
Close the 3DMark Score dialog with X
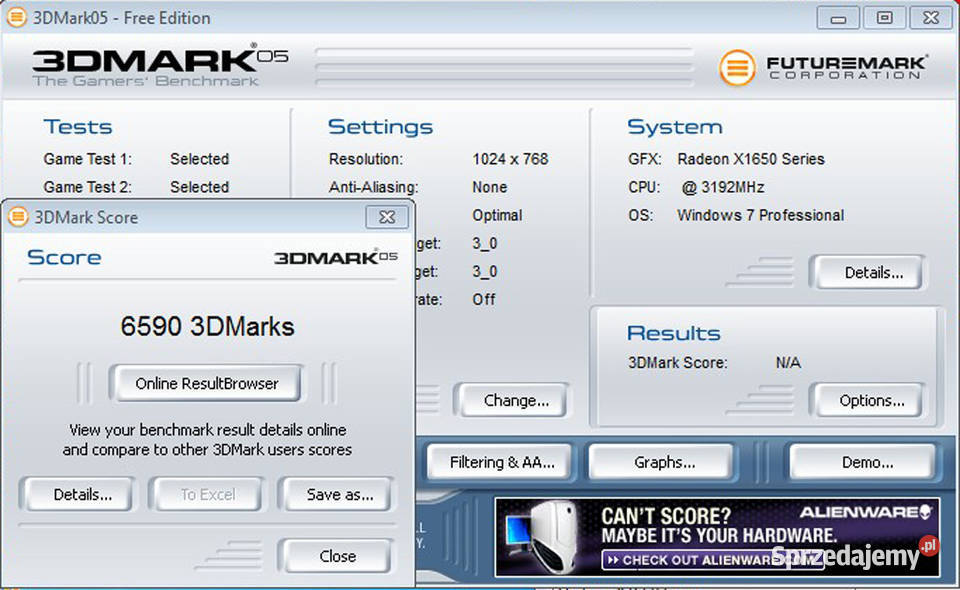pos(386,217)
